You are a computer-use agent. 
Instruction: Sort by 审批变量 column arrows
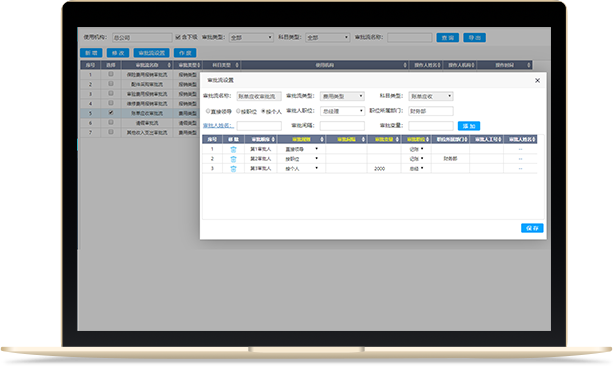click(397, 139)
